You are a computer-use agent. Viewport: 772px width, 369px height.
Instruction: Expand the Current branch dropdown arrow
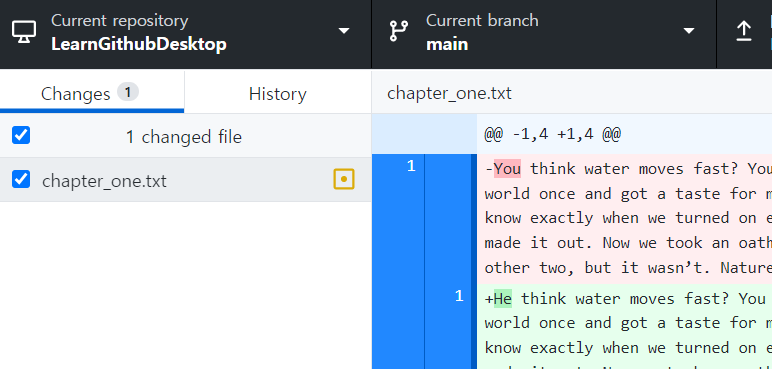tap(689, 31)
